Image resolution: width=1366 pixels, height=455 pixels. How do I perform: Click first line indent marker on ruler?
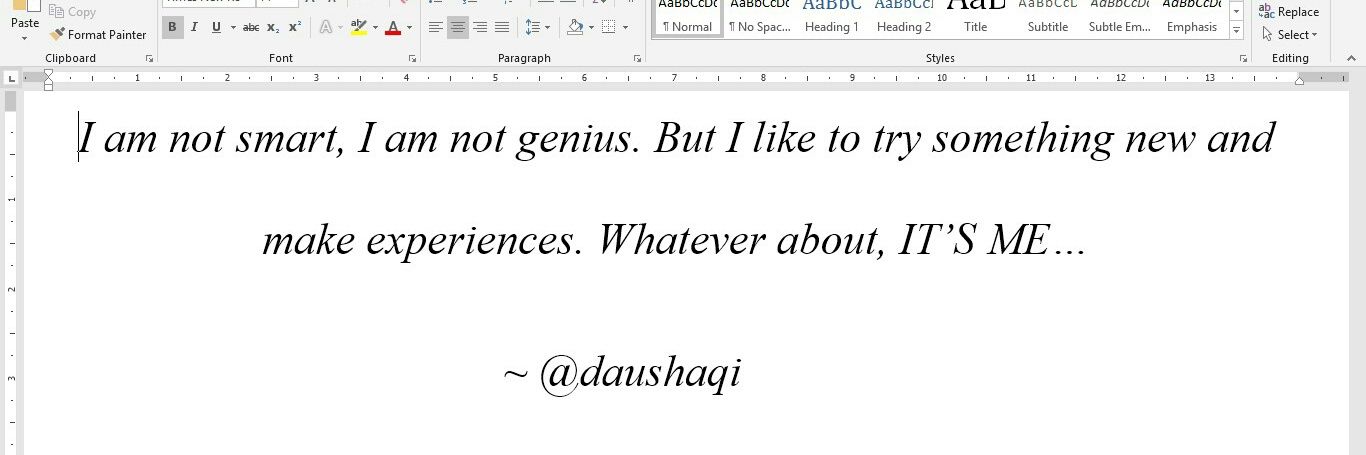click(x=48, y=73)
